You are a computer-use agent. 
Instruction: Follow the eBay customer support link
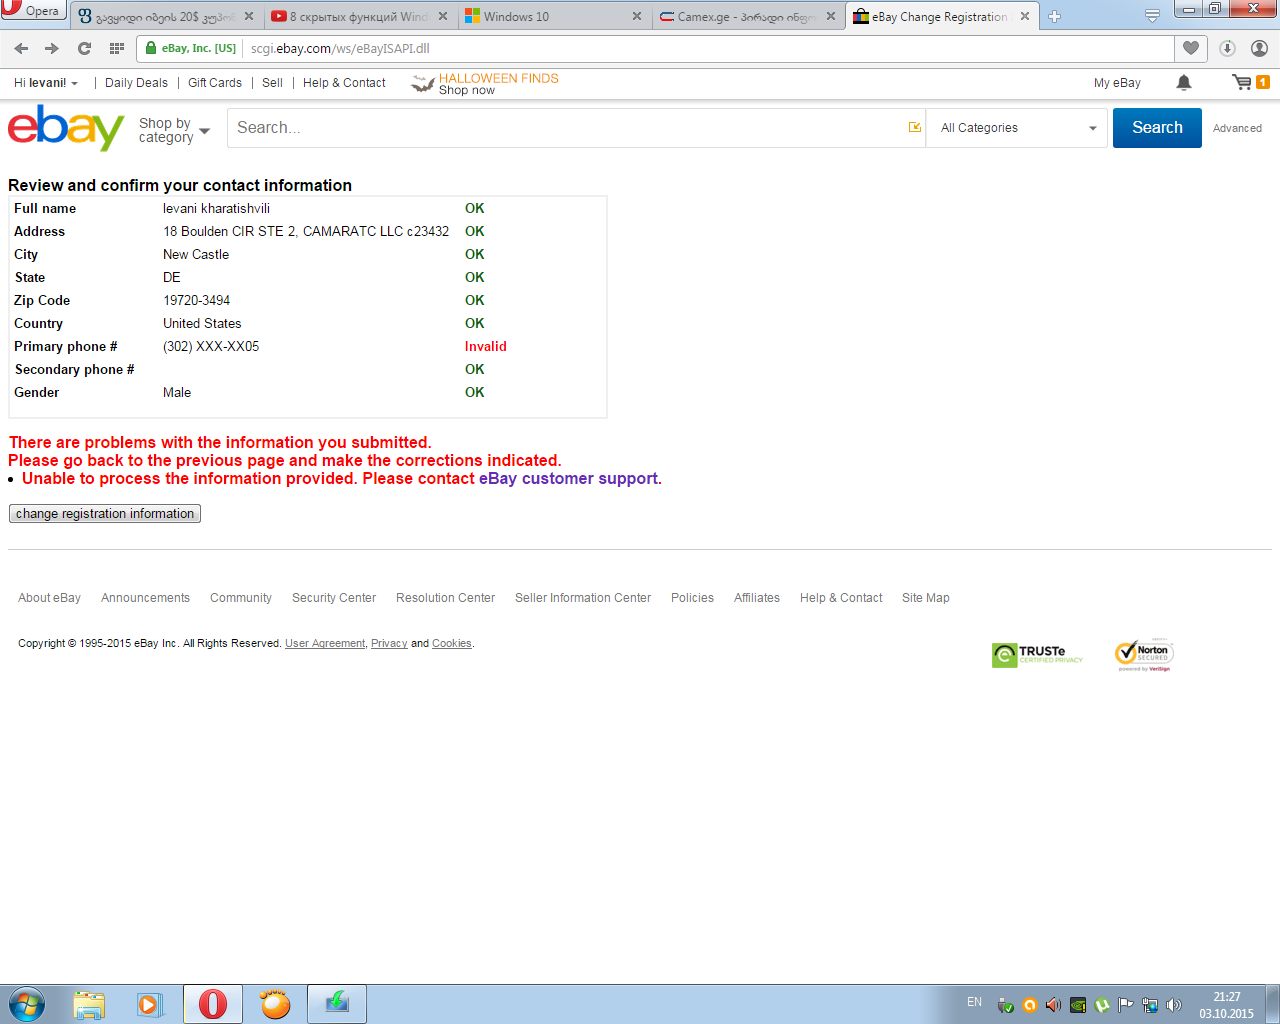tap(568, 479)
